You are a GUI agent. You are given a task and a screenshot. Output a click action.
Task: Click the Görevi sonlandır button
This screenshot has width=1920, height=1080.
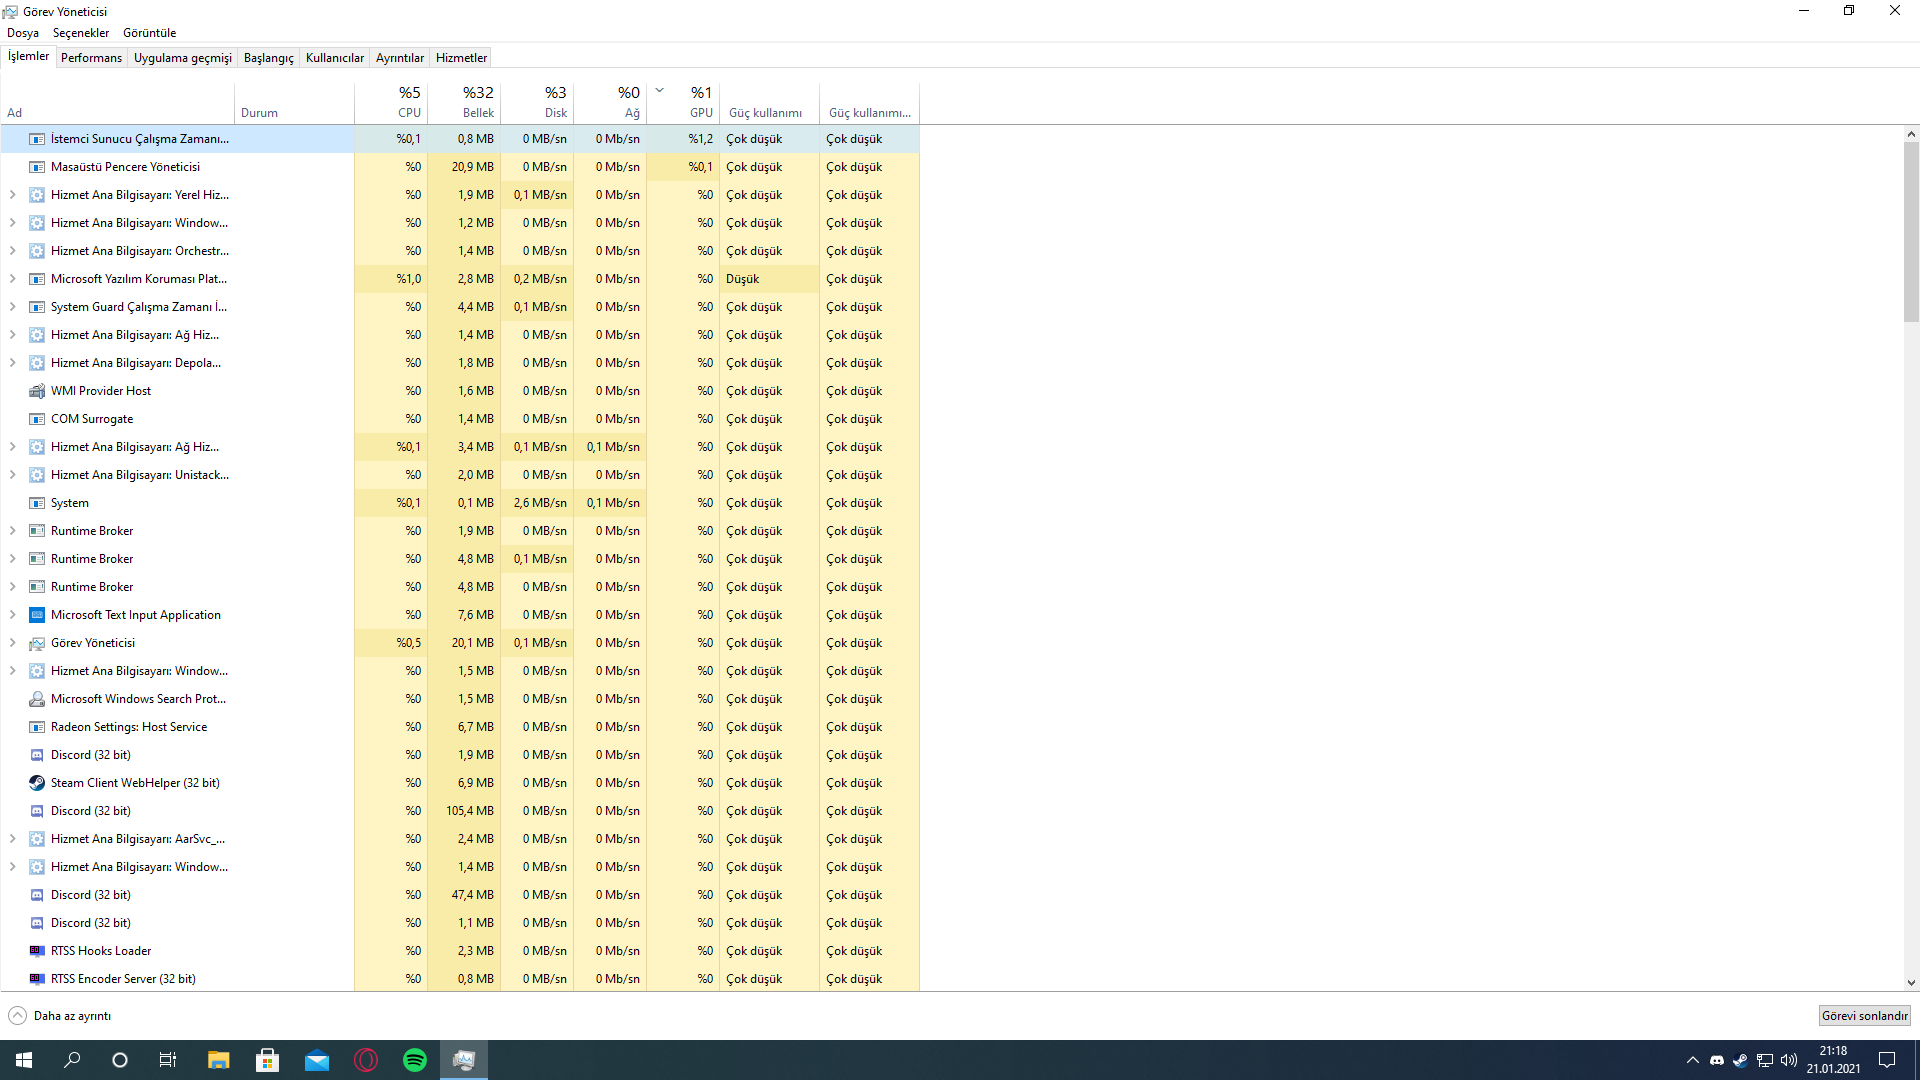(x=1864, y=1016)
